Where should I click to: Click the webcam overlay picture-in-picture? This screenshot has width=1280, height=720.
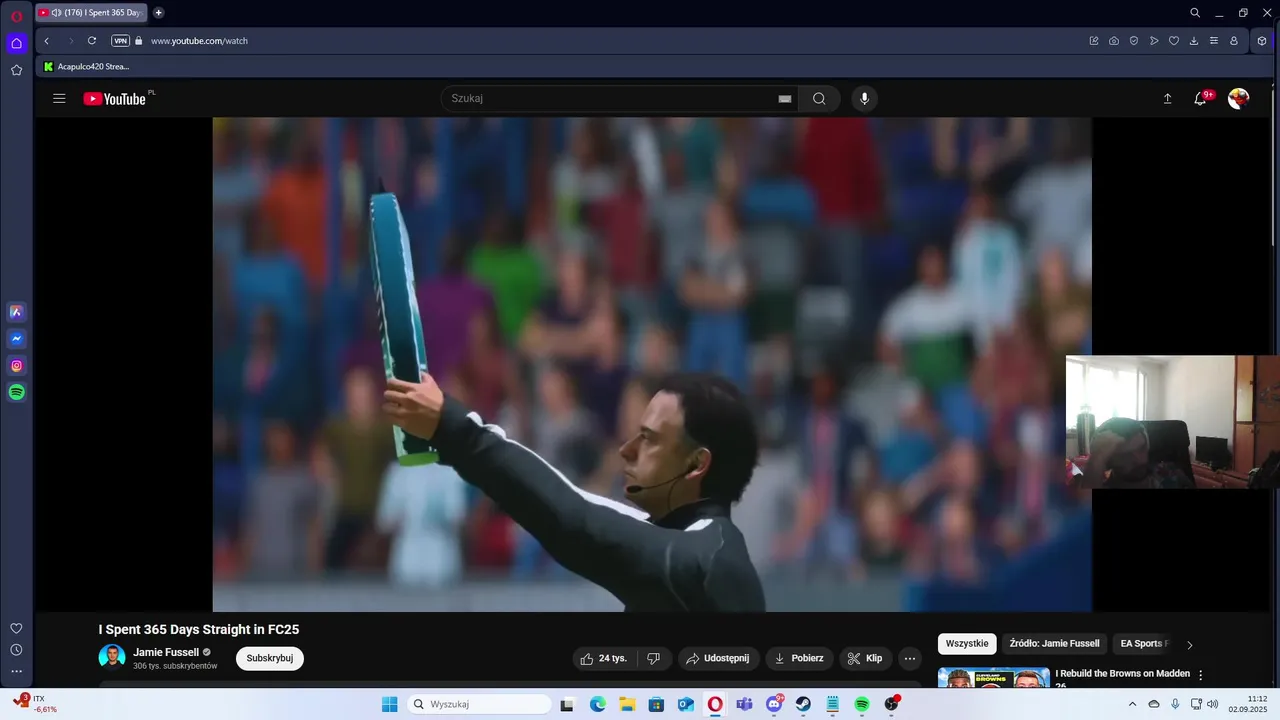[x=1172, y=422]
